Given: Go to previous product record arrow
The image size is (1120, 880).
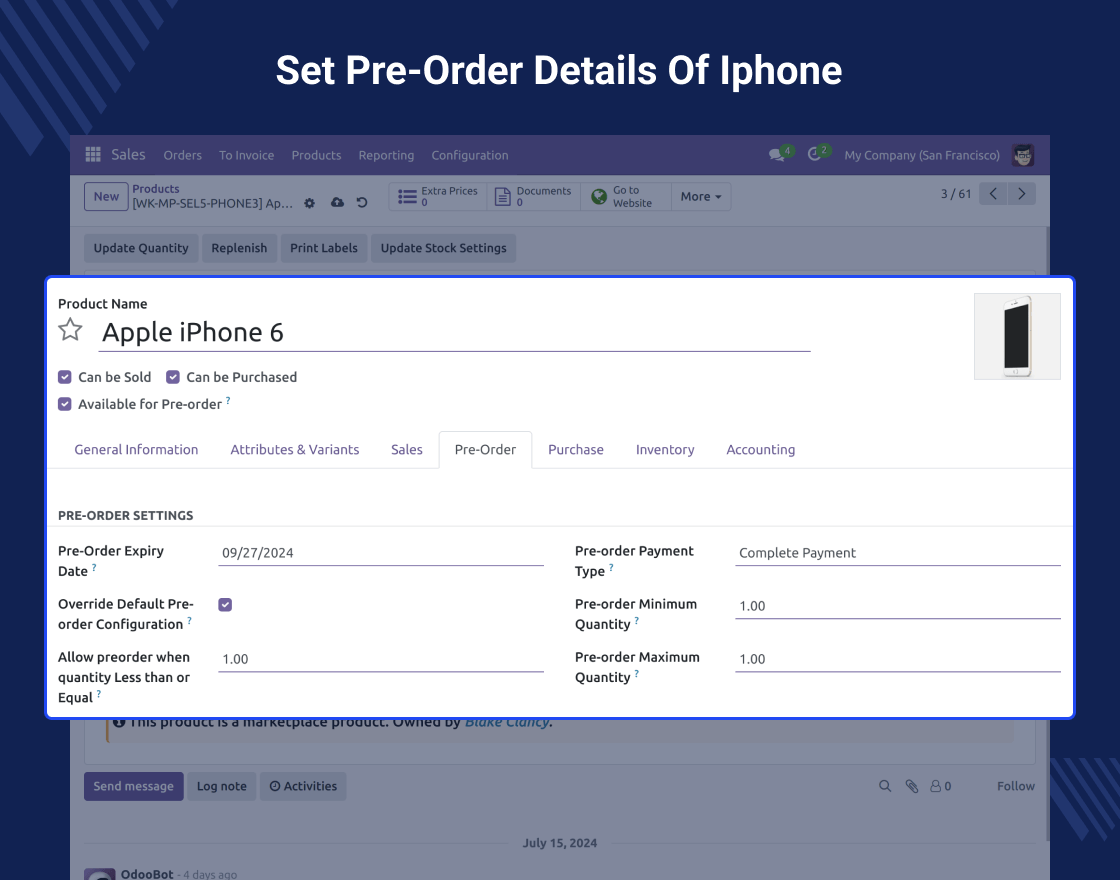Looking at the screenshot, I should pos(993,194).
